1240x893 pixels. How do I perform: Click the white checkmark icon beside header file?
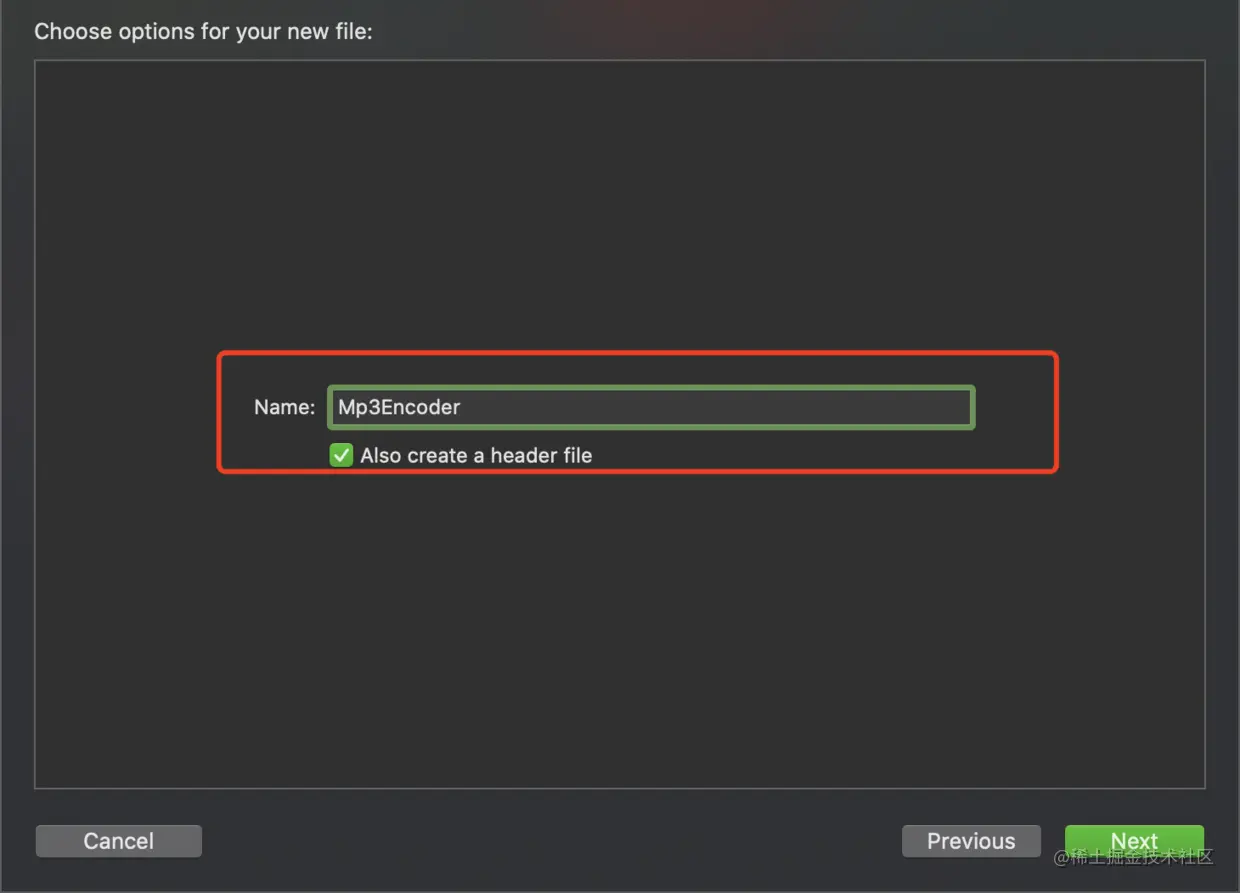342,455
